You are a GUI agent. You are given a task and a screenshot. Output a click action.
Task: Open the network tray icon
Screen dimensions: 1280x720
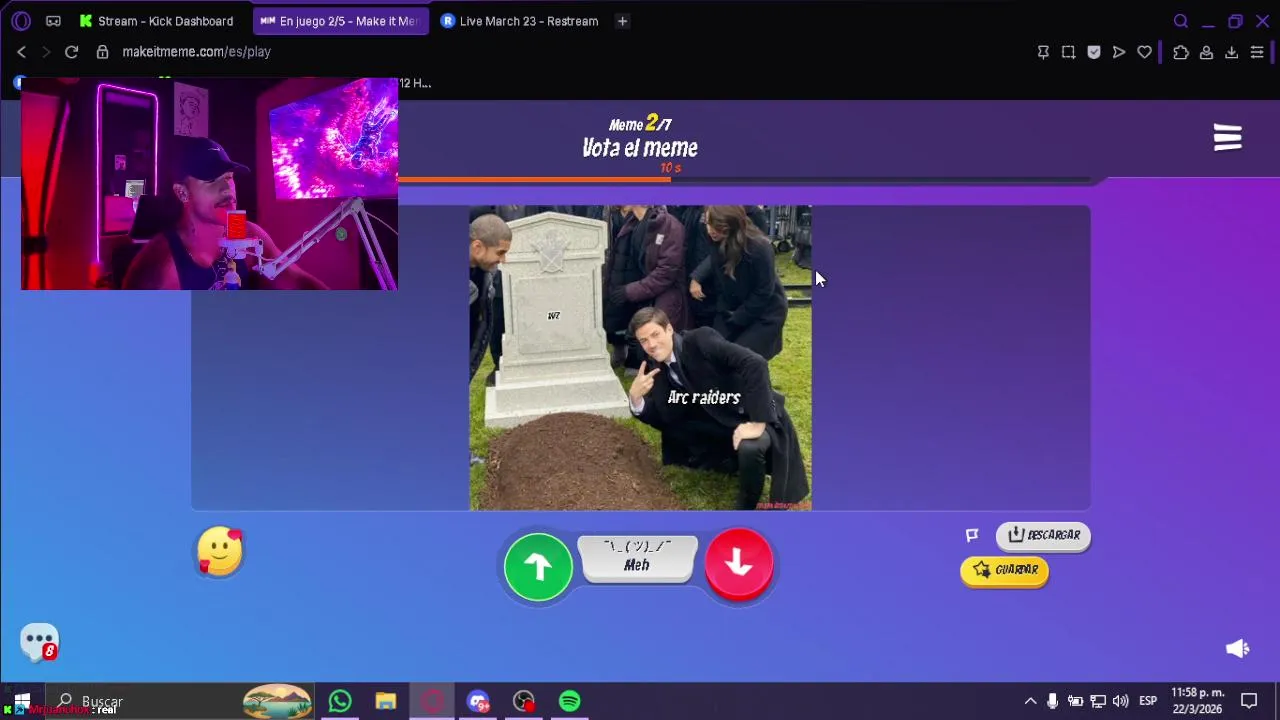point(1098,701)
